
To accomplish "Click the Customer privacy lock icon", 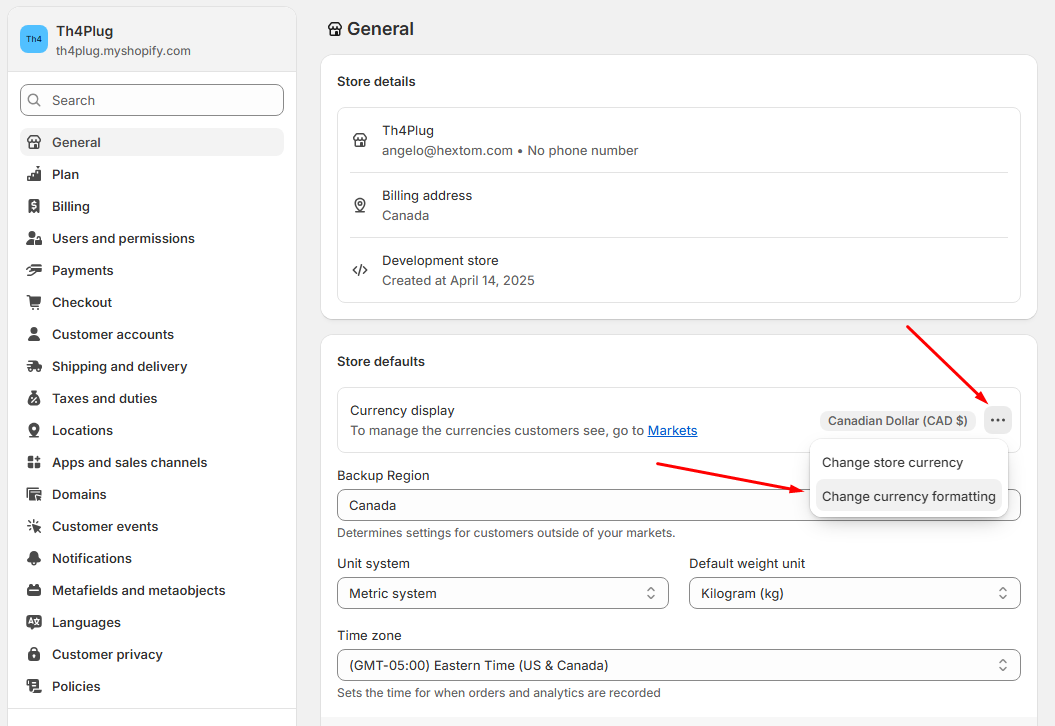I will [x=34, y=654].
